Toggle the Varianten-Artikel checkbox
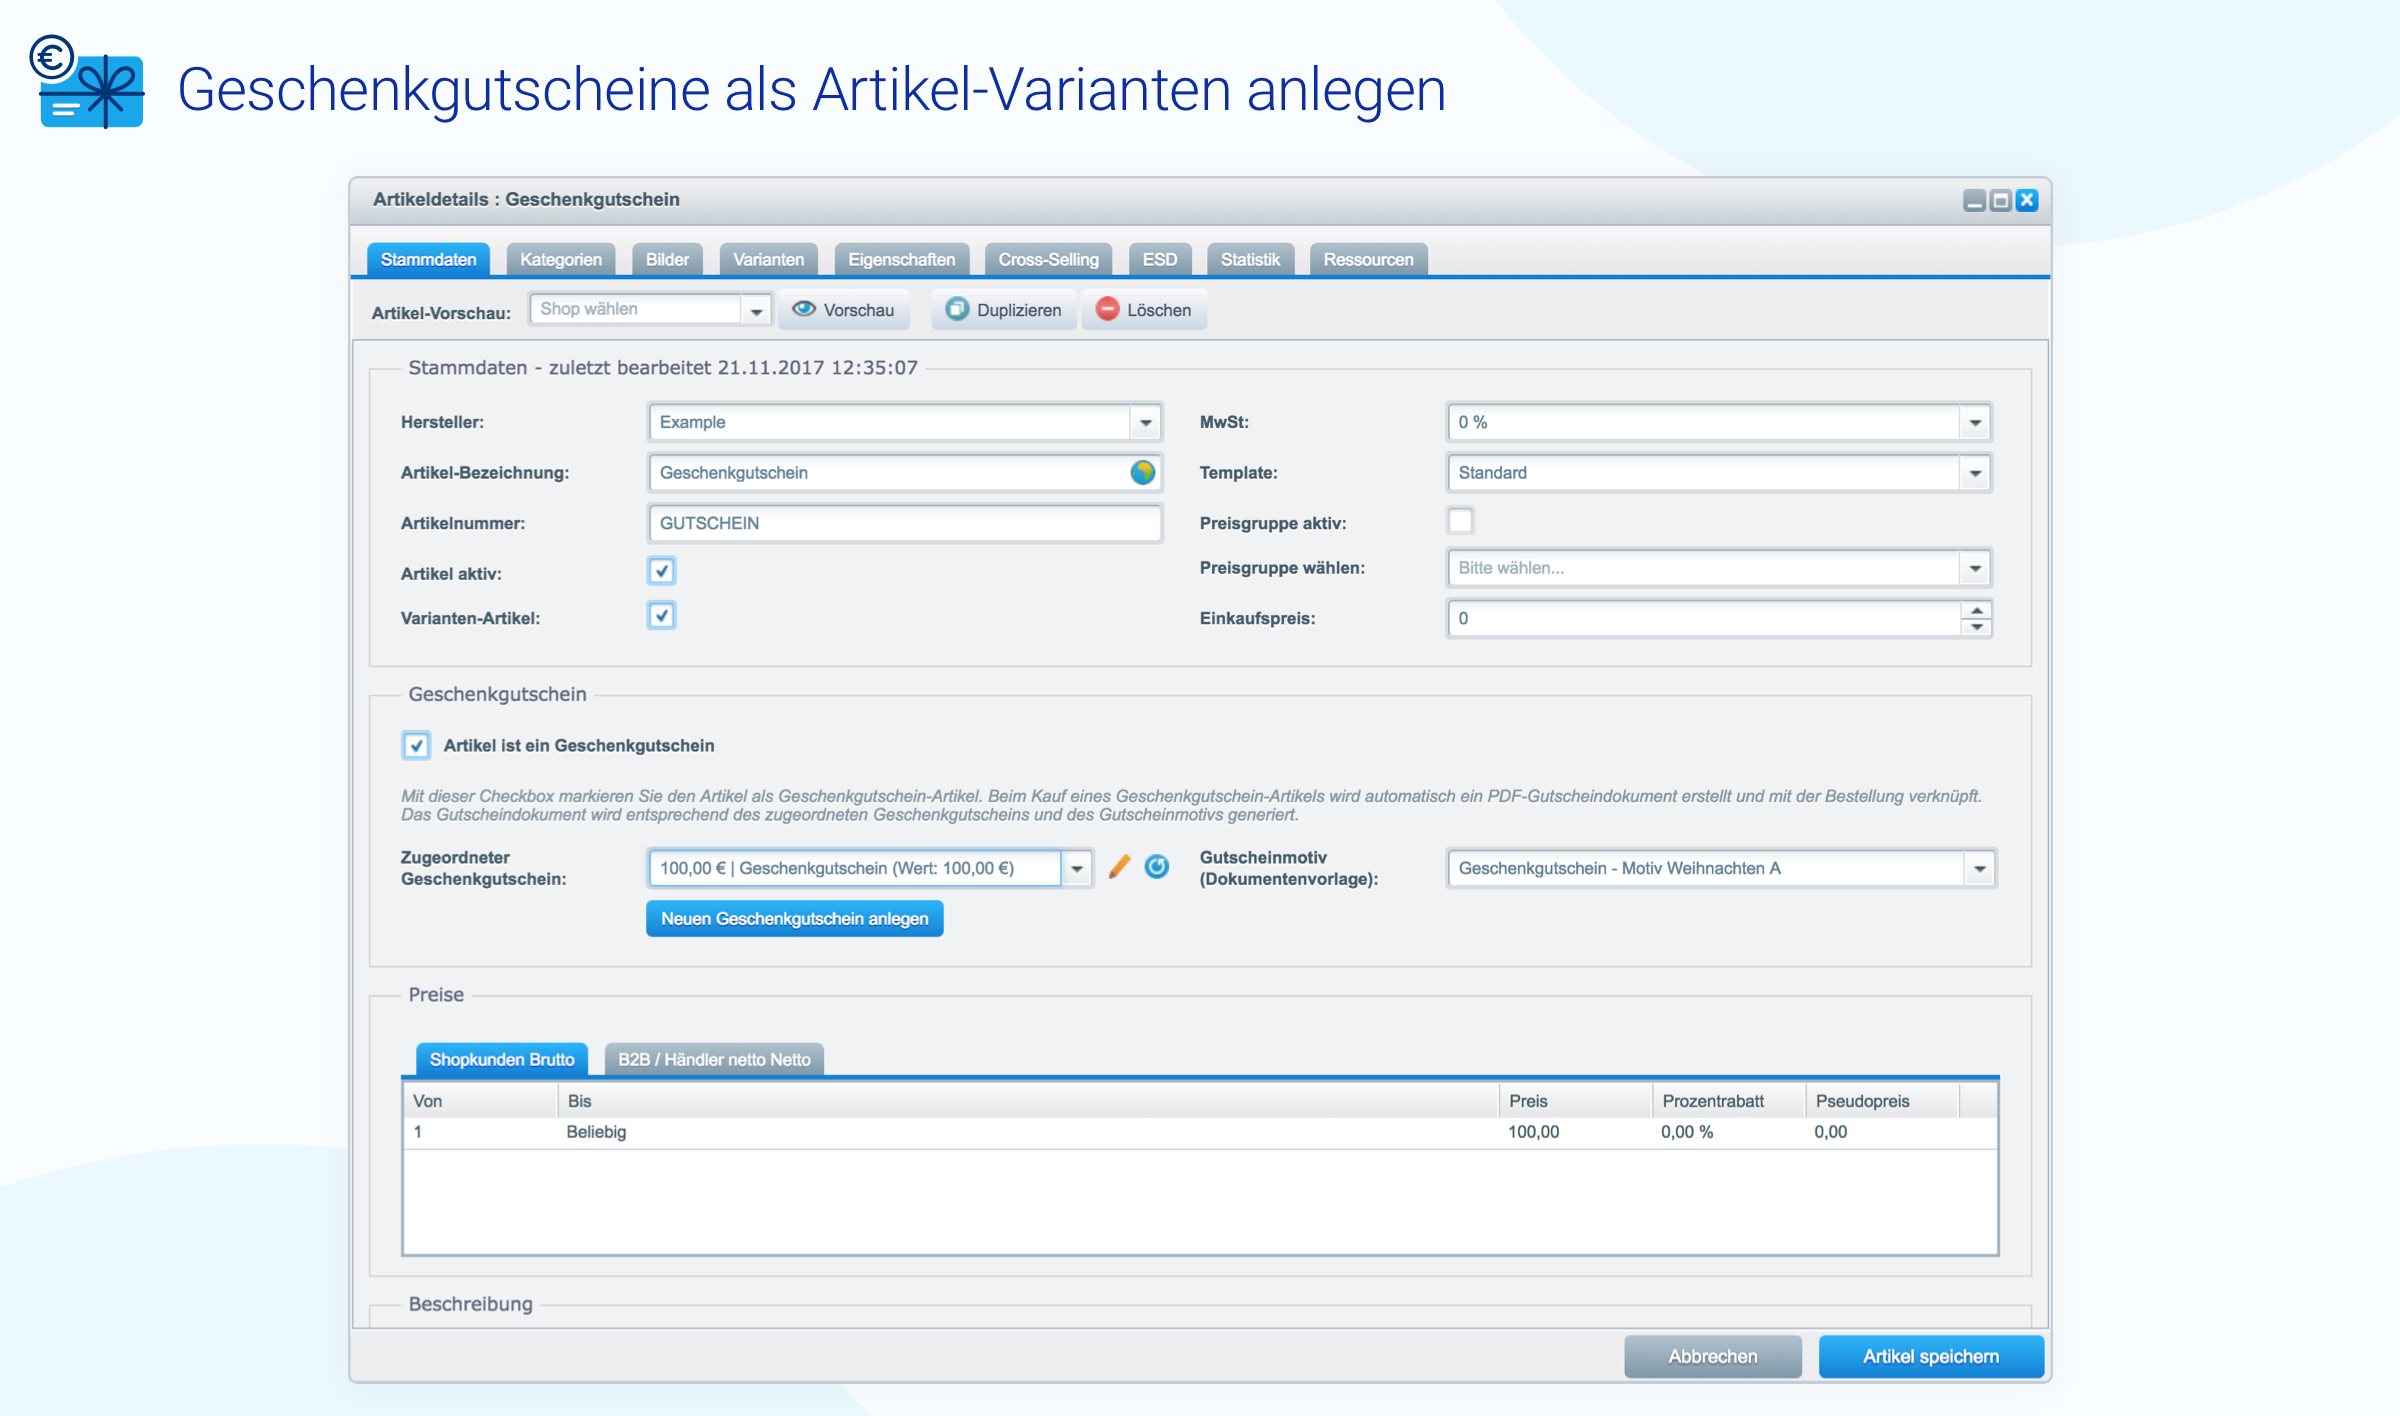Viewport: 2400px width, 1416px height. tap(661, 615)
